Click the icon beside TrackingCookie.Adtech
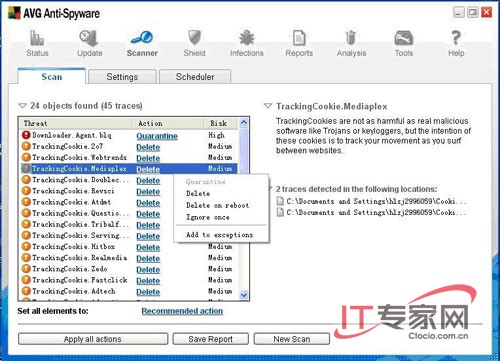This screenshot has height=361, width=500. pyautogui.click(x=26, y=291)
